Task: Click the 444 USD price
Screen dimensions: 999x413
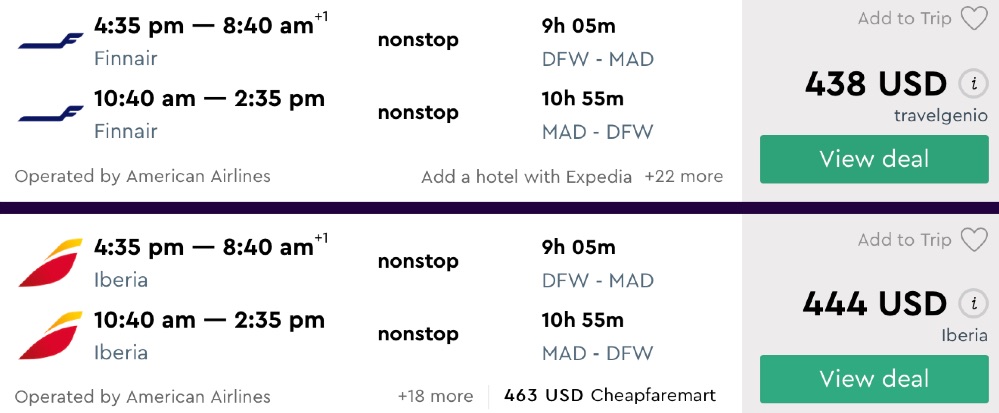Action: coord(875,304)
